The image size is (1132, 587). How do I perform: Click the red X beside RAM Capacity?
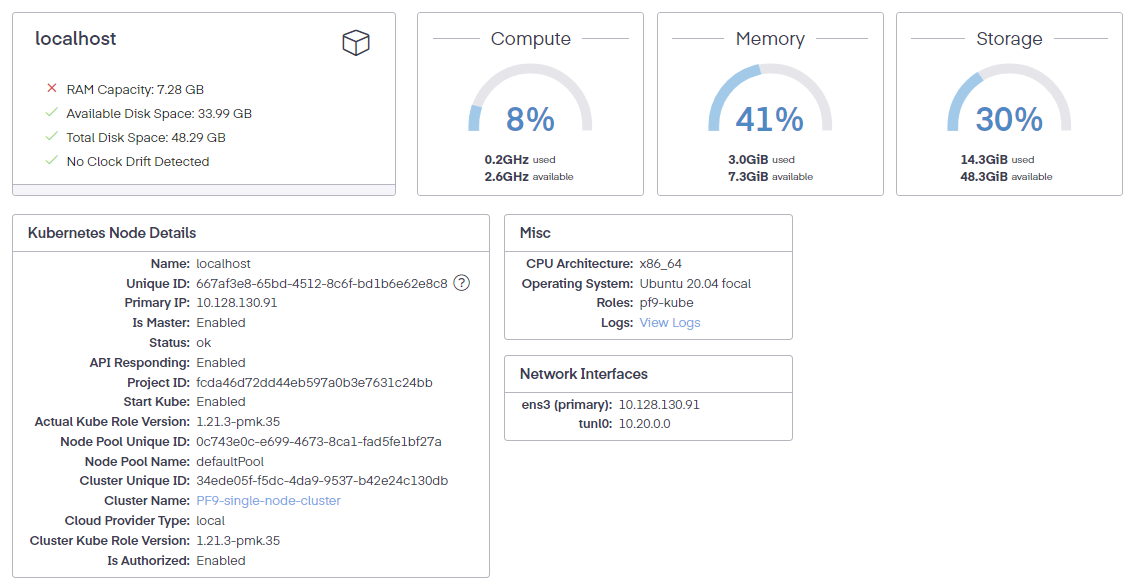[x=52, y=89]
